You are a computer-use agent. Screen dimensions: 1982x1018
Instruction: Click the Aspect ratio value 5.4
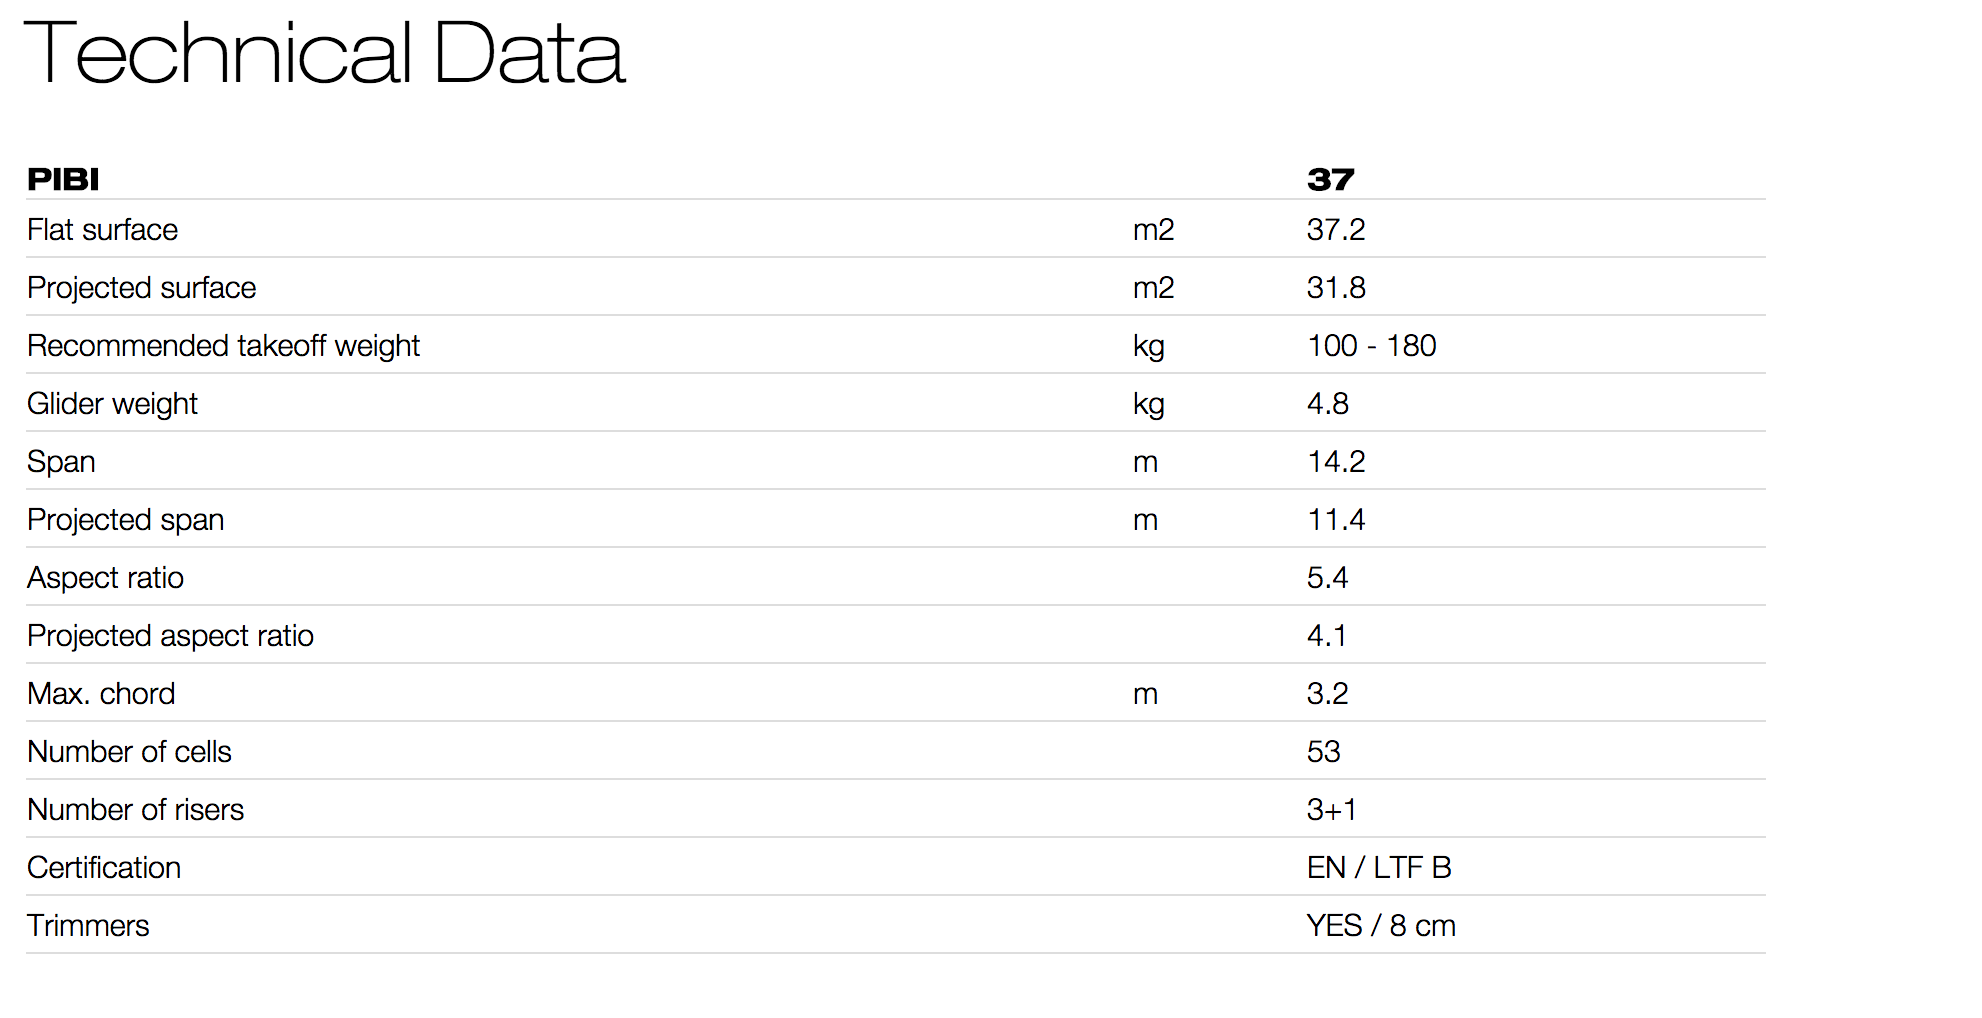tap(1327, 578)
